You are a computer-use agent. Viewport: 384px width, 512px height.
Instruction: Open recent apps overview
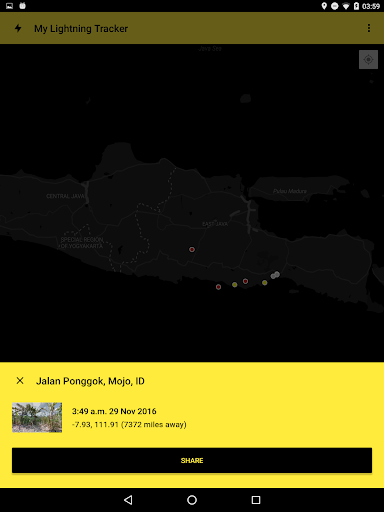point(256,500)
